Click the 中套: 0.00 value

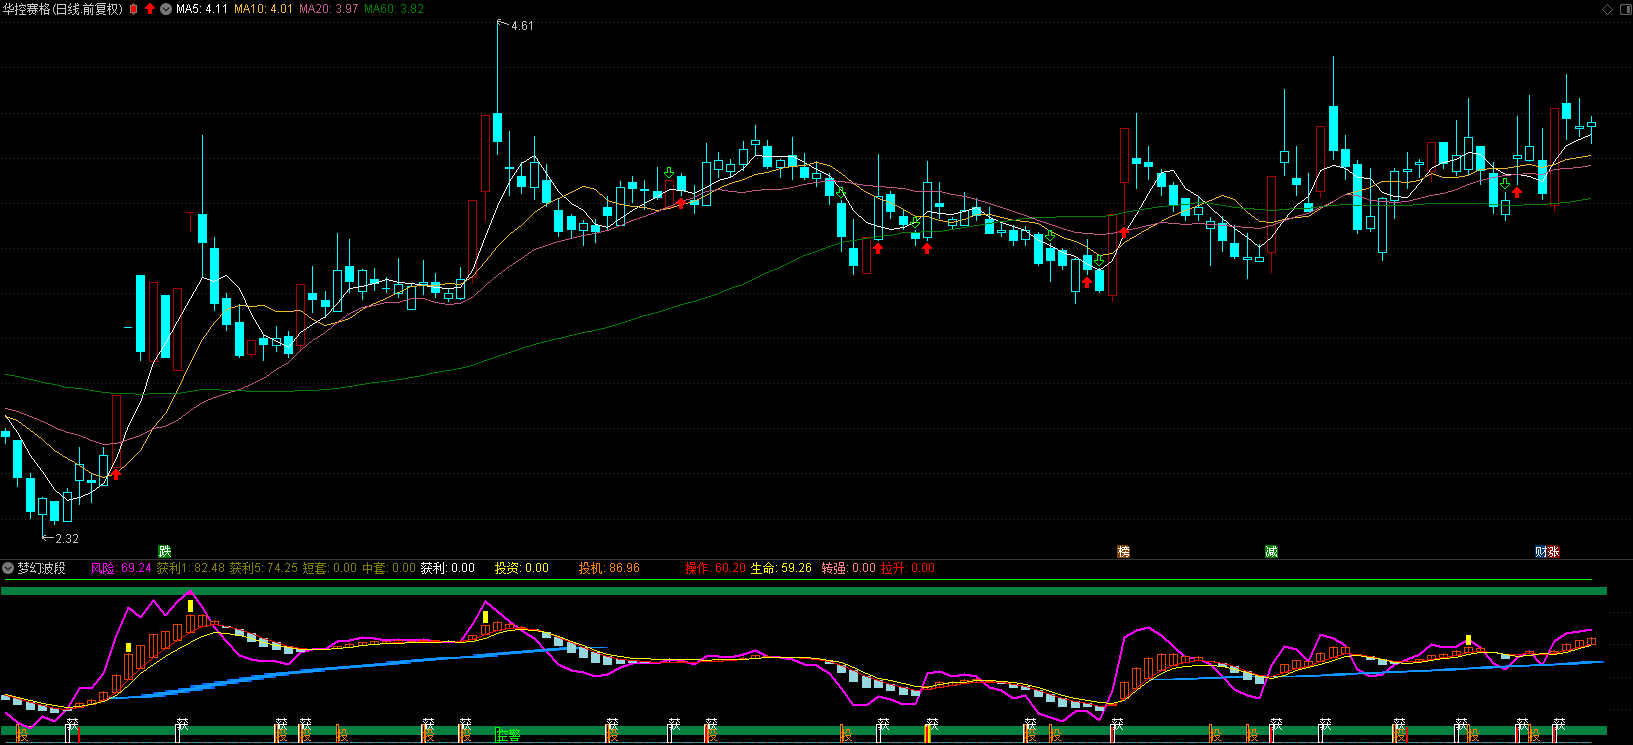(389, 568)
